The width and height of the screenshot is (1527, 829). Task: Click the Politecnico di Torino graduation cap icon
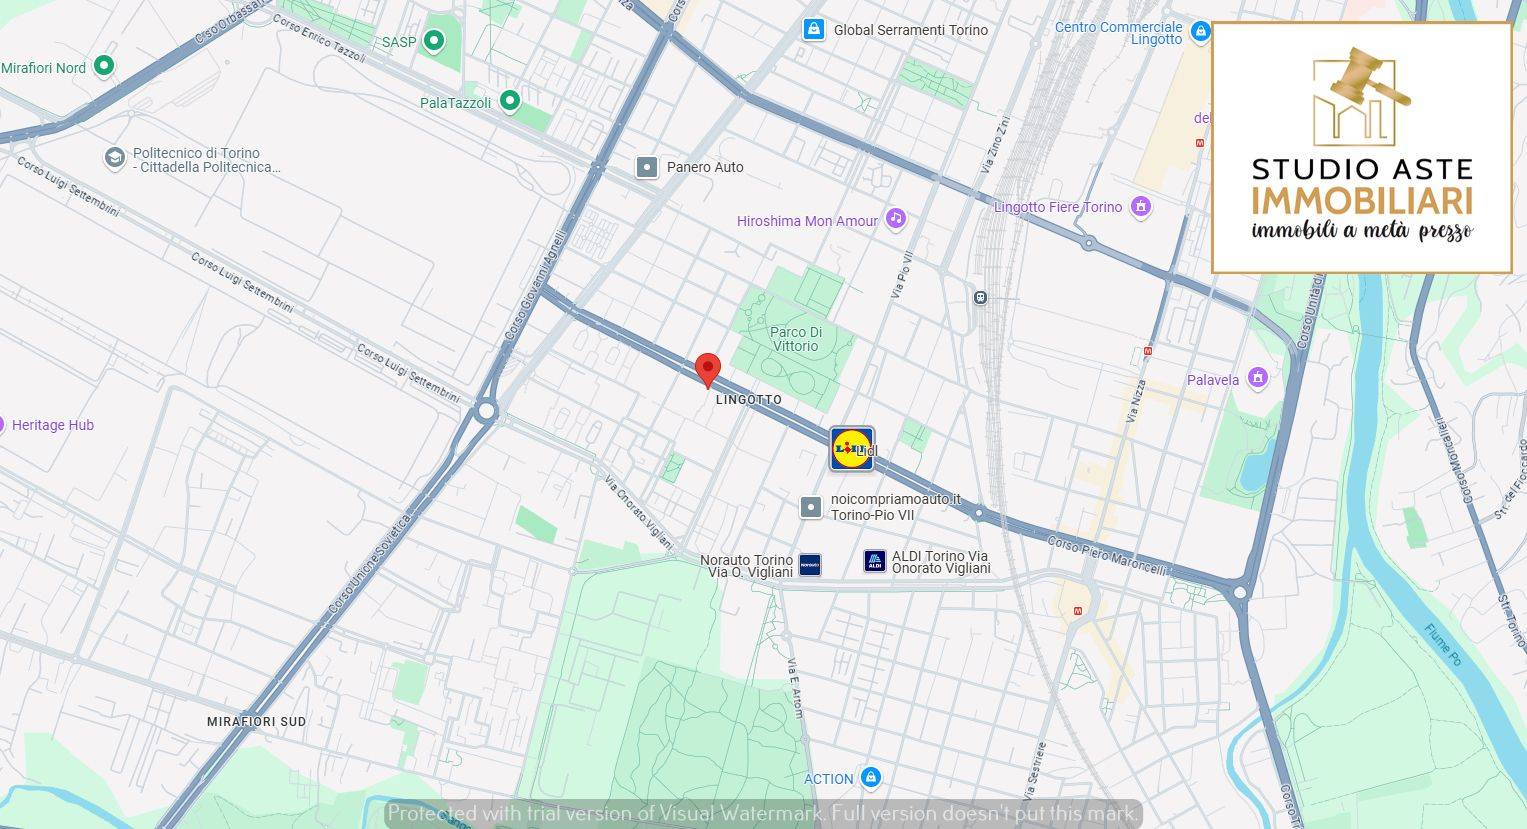pos(115,158)
